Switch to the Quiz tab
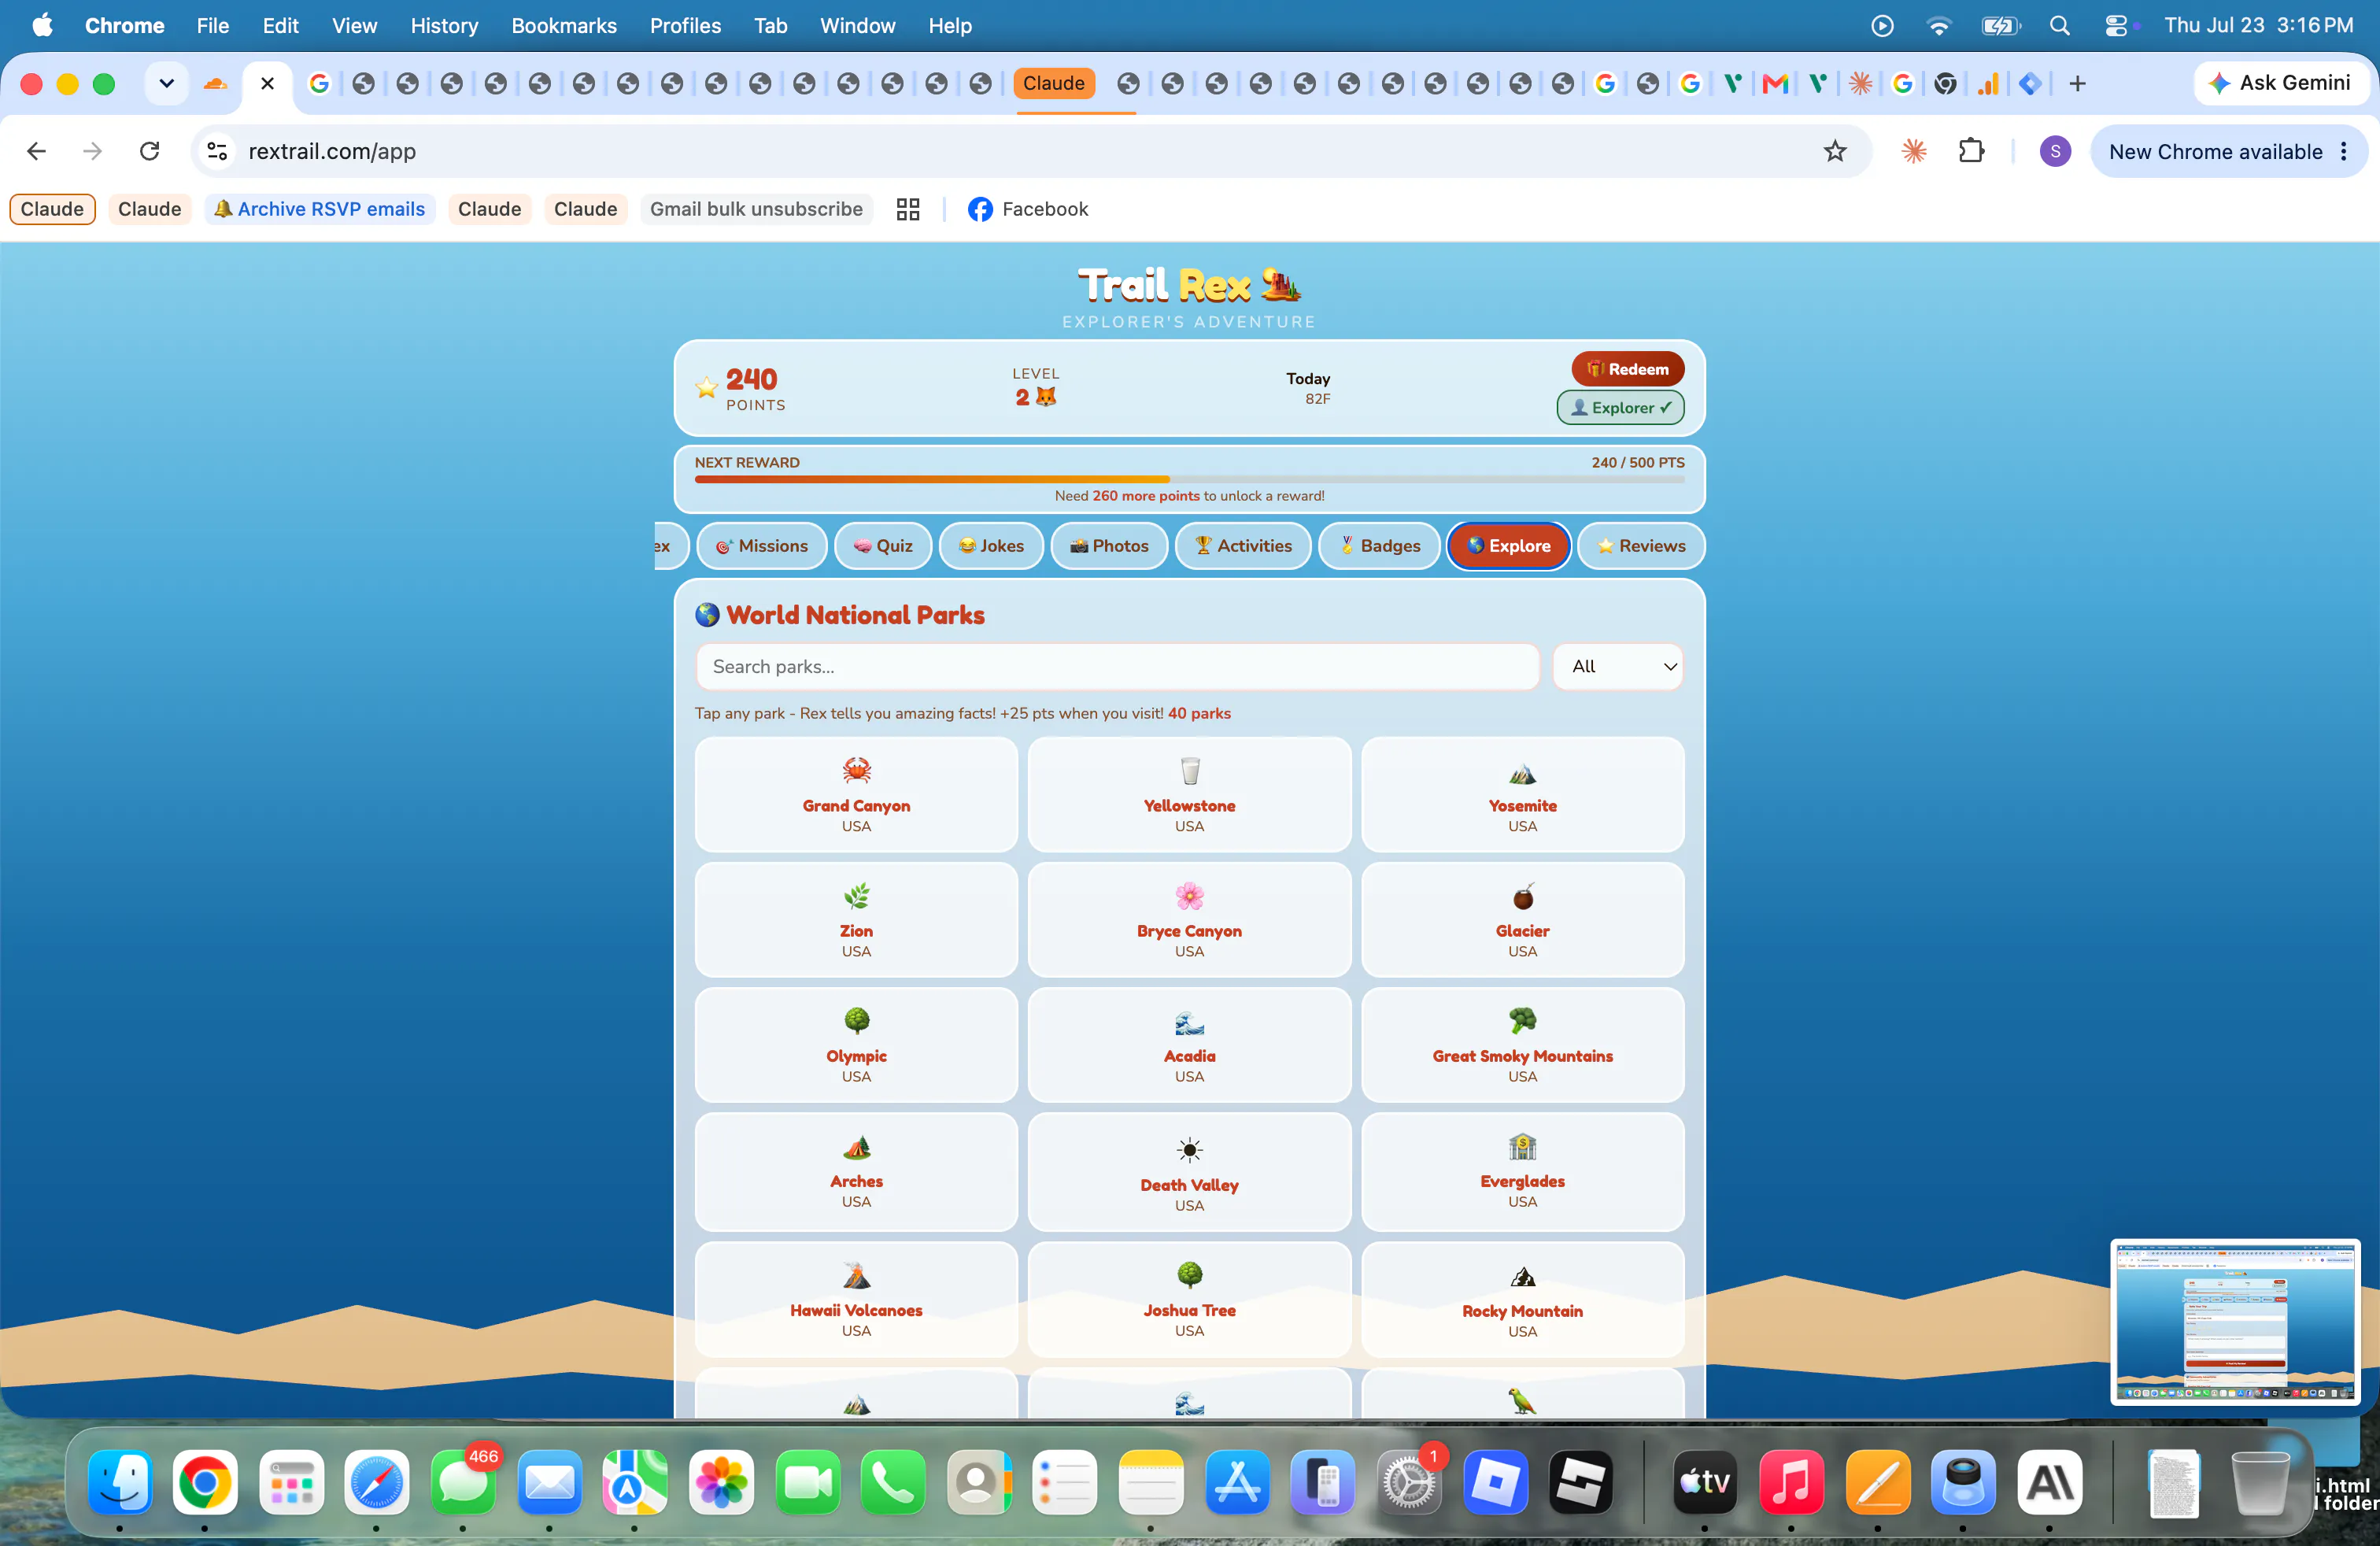 click(883, 546)
